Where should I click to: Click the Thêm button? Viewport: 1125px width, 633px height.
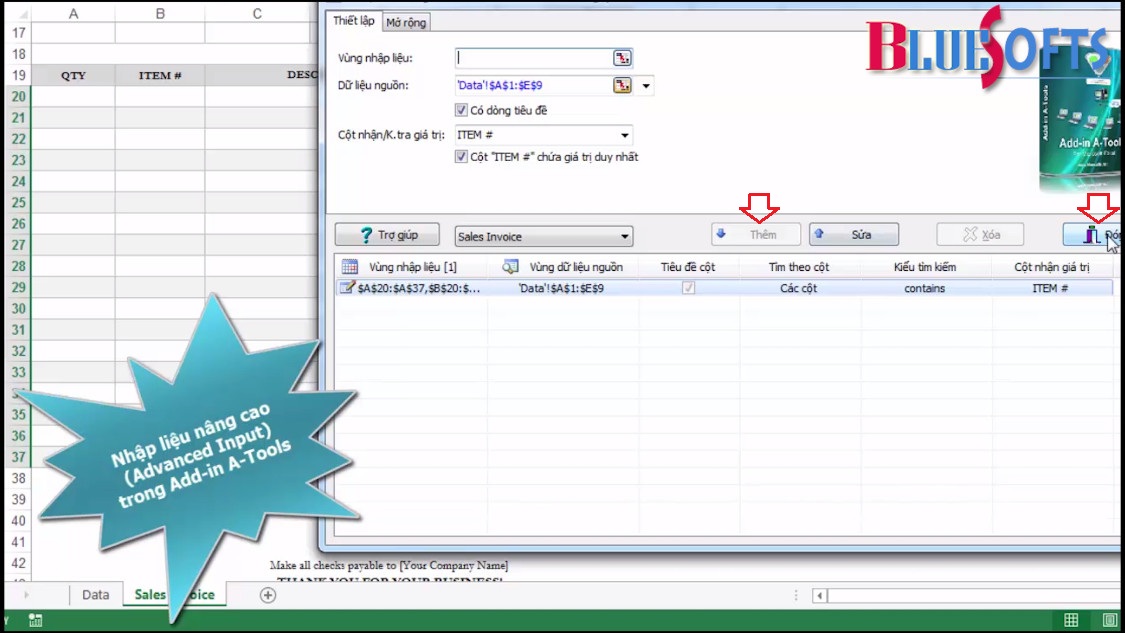pyautogui.click(x=756, y=235)
